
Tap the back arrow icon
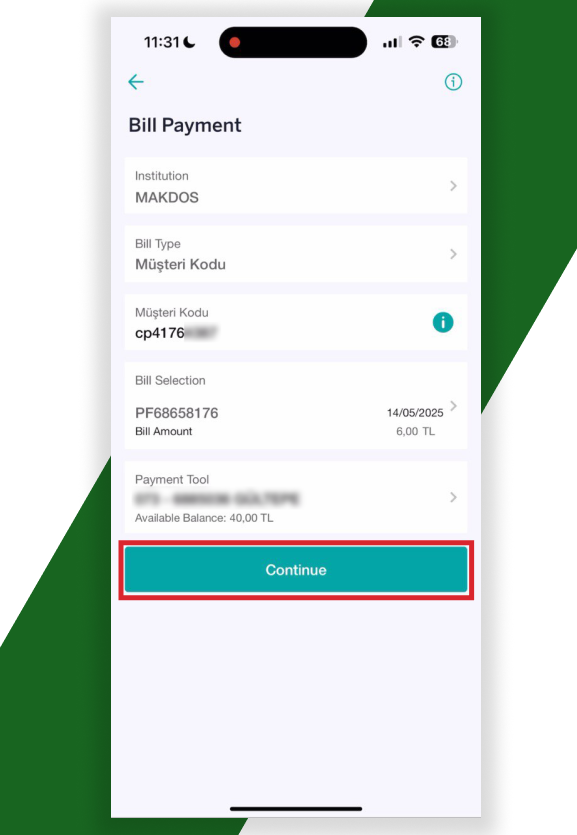136,82
